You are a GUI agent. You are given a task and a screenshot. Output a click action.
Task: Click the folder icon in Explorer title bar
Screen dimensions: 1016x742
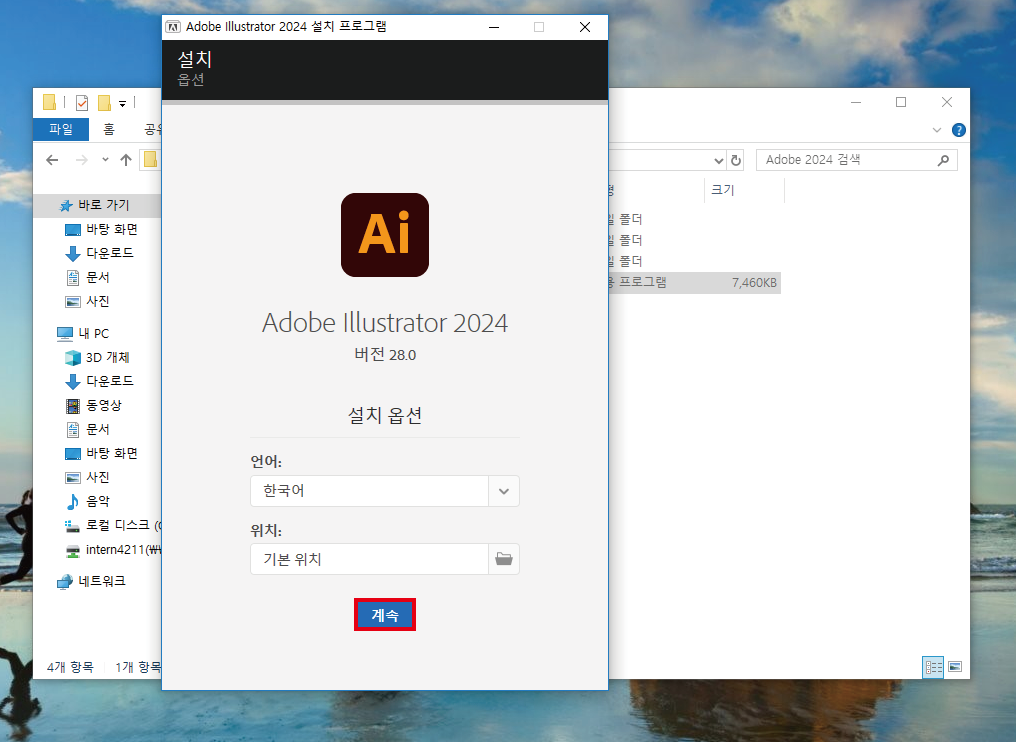point(49,102)
